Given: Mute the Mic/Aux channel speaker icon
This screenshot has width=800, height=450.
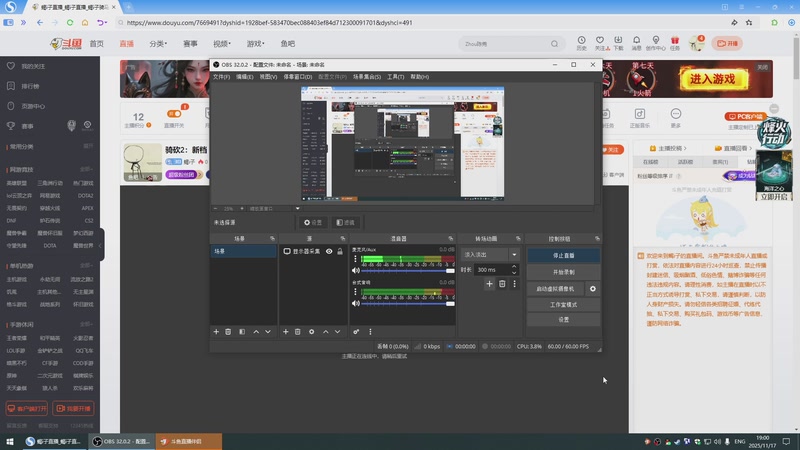Looking at the screenshot, I should [x=356, y=270].
